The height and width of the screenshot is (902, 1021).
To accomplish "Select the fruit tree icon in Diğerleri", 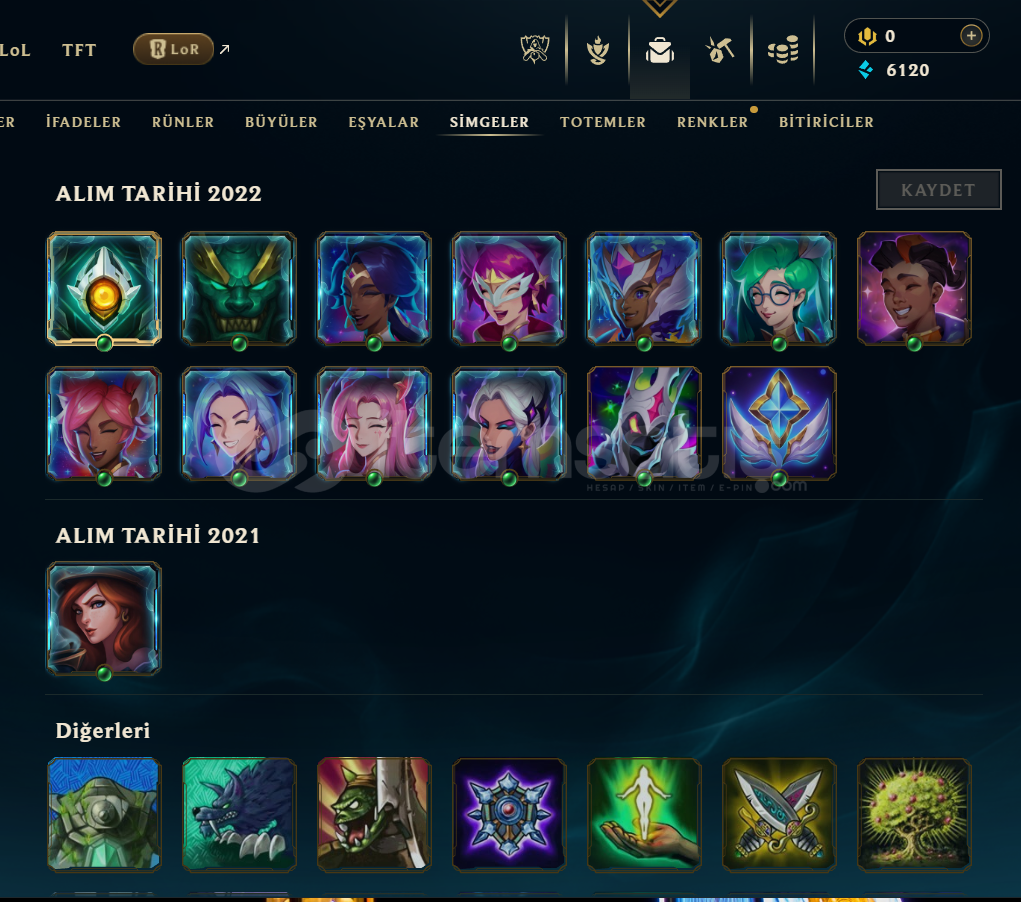I will click(914, 814).
